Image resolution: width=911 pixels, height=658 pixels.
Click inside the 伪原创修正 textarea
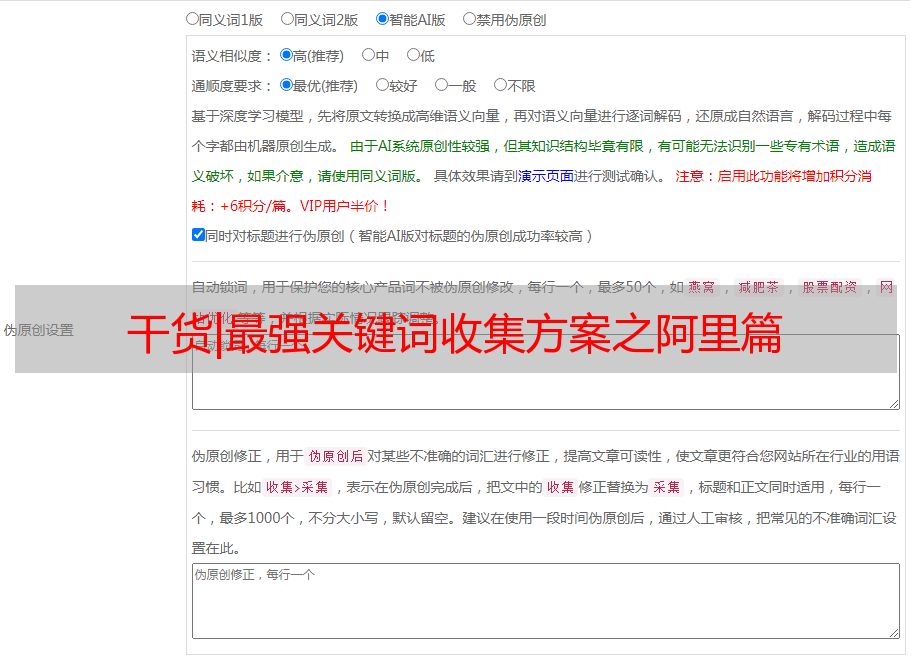(x=546, y=601)
